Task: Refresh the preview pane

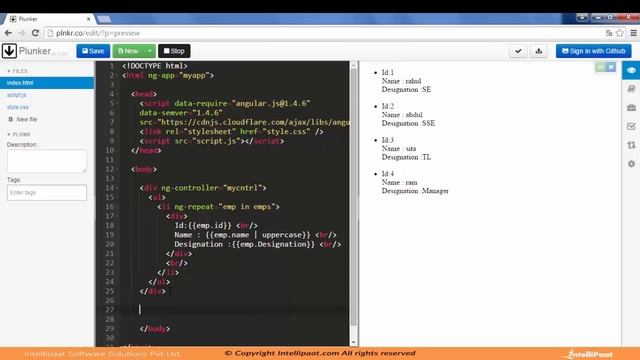Action: point(600,67)
